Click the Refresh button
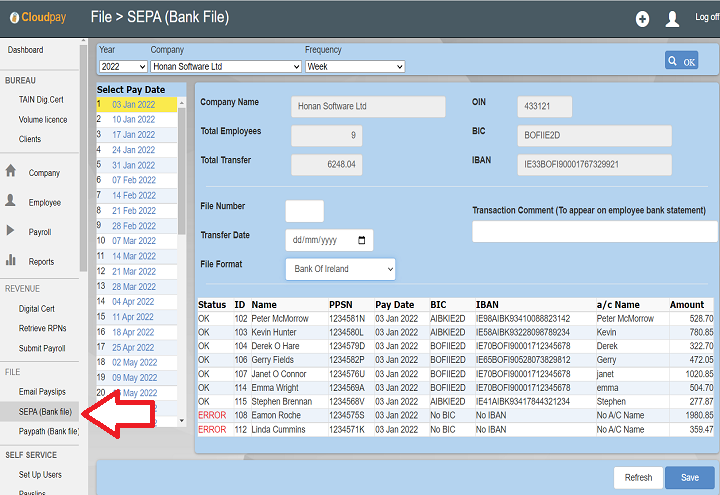The image size is (720, 495). click(638, 478)
